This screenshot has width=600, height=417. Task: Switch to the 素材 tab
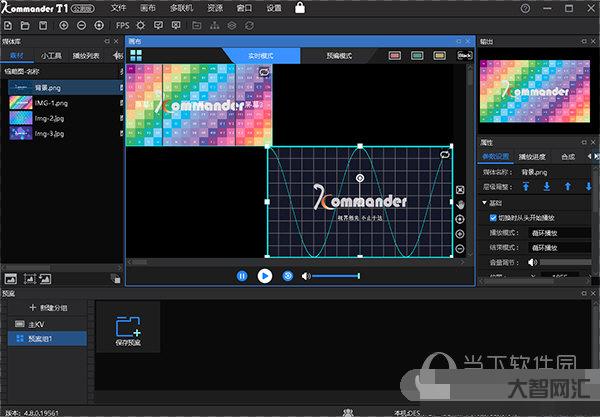pyautogui.click(x=17, y=56)
